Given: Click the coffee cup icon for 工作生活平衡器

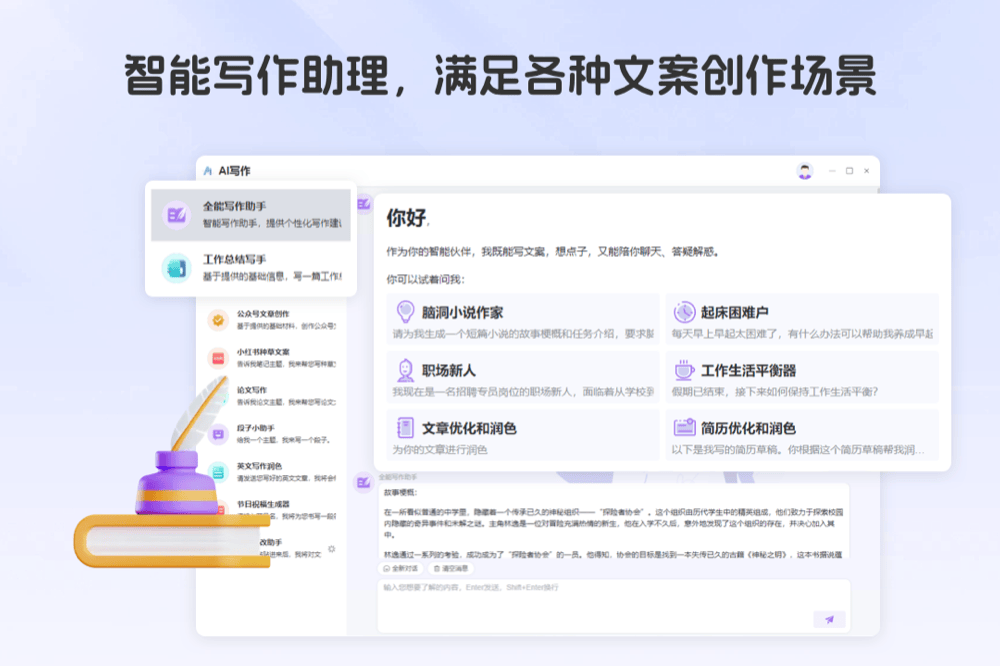Looking at the screenshot, I should [684, 370].
